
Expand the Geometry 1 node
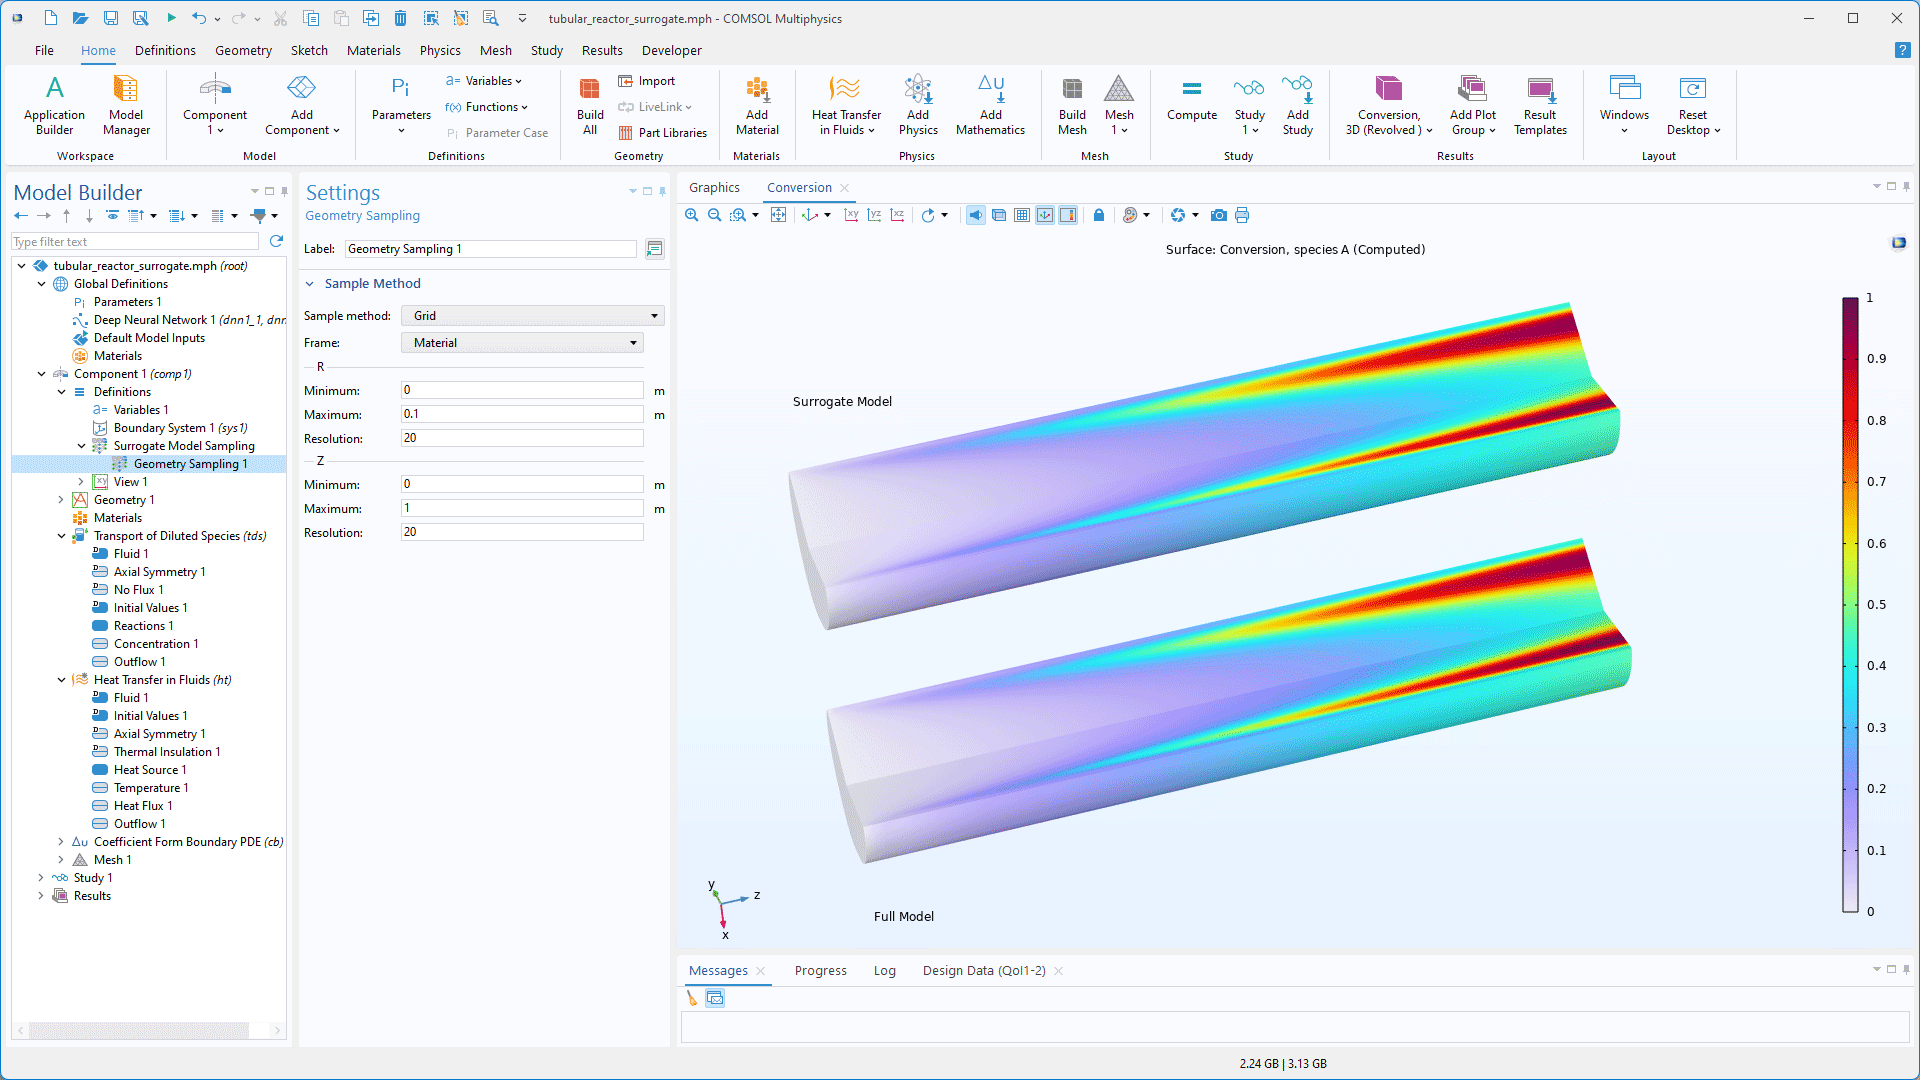click(61, 500)
